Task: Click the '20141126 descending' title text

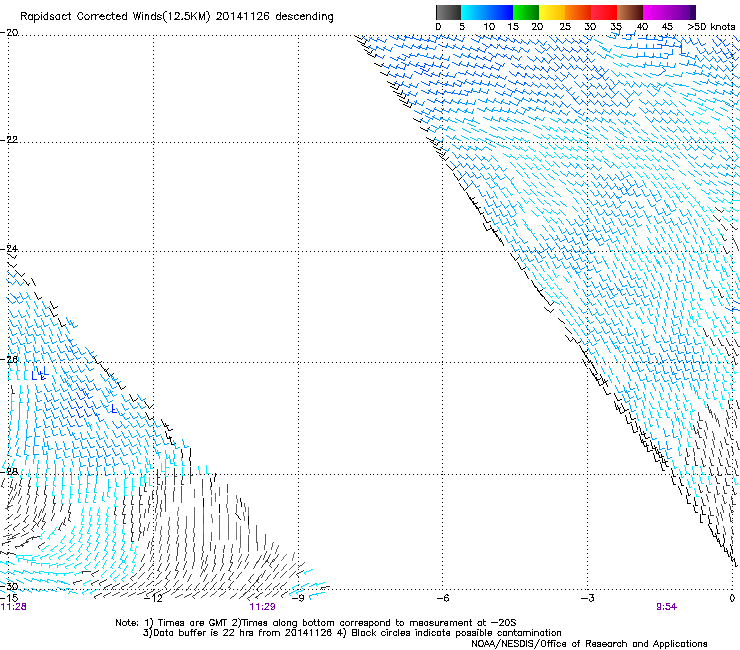Action: (x=275, y=17)
